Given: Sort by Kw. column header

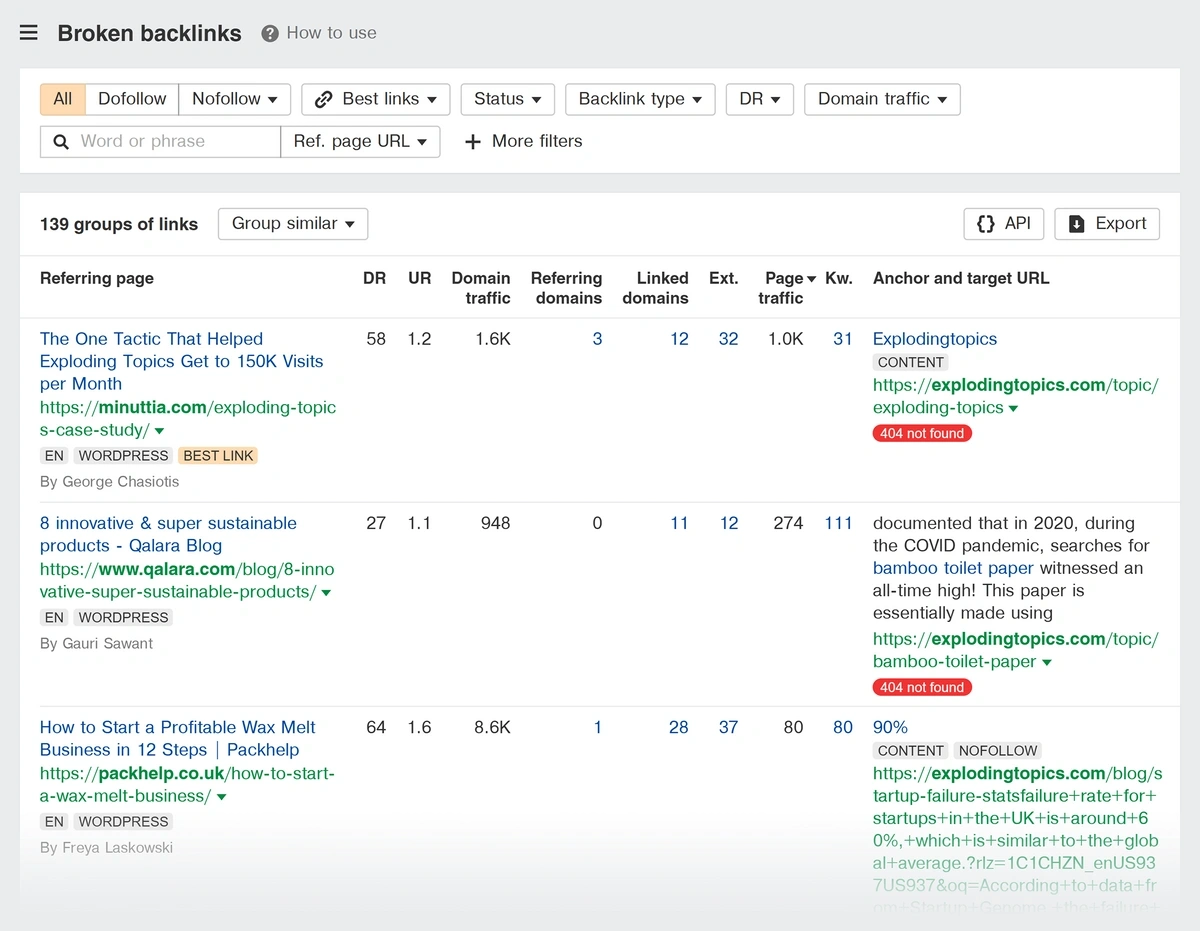Looking at the screenshot, I should [839, 278].
